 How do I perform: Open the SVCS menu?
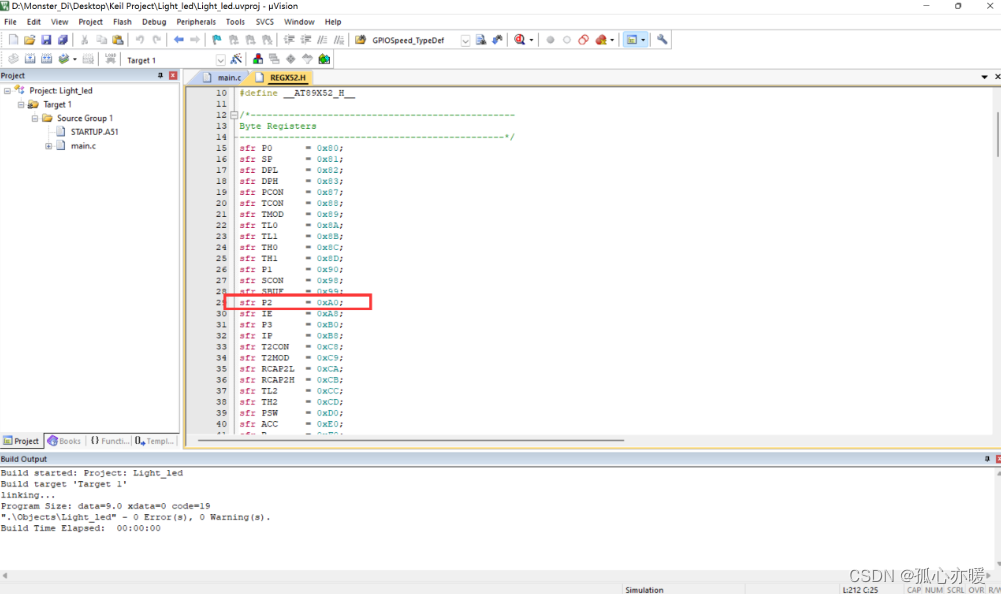tap(264, 22)
